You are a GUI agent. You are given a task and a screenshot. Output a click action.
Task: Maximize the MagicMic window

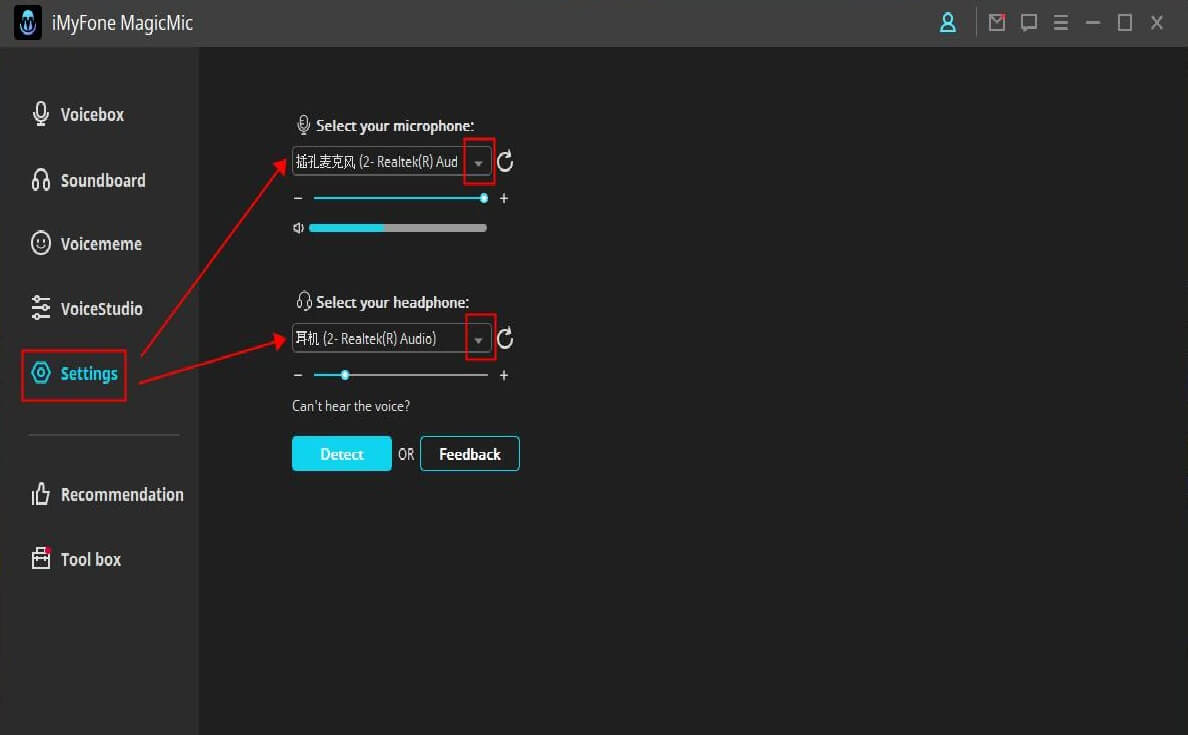[x=1124, y=23]
